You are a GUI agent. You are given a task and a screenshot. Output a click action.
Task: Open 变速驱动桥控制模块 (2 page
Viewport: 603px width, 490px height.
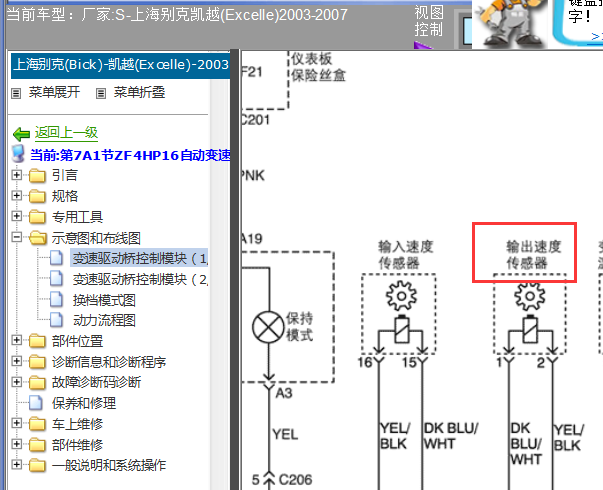click(140, 279)
